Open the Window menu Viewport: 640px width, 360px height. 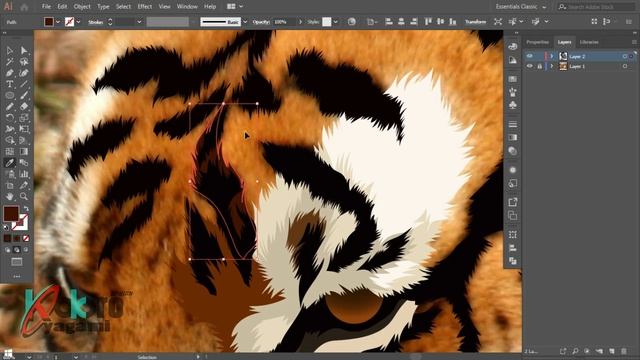pyautogui.click(x=187, y=7)
